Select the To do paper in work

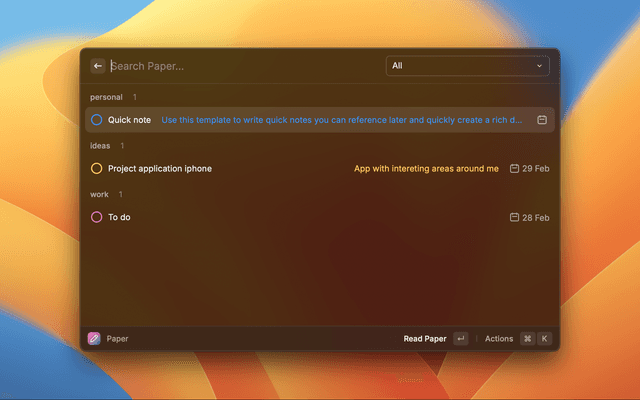(x=119, y=217)
